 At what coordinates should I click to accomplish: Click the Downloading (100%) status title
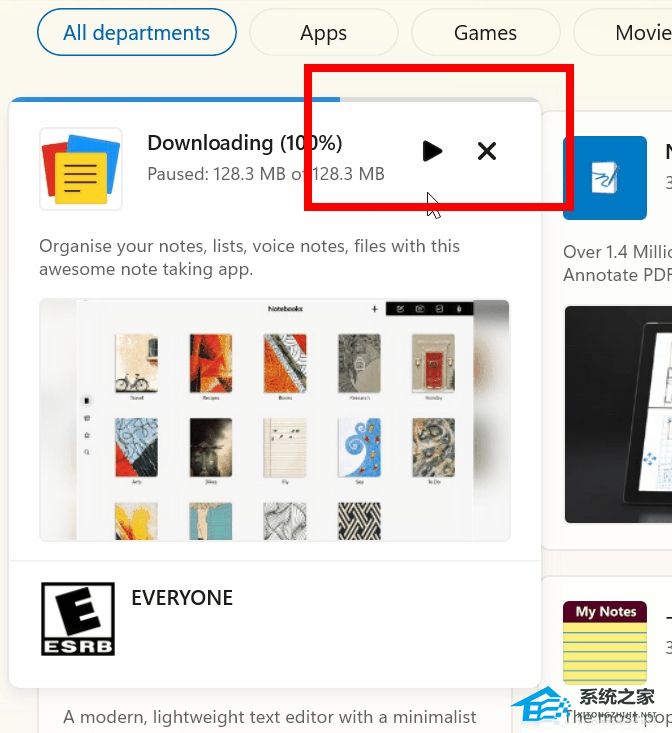click(245, 143)
